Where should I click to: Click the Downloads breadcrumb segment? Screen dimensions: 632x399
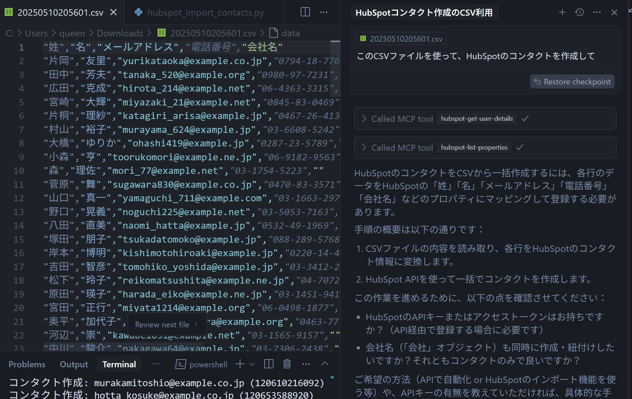click(x=120, y=33)
